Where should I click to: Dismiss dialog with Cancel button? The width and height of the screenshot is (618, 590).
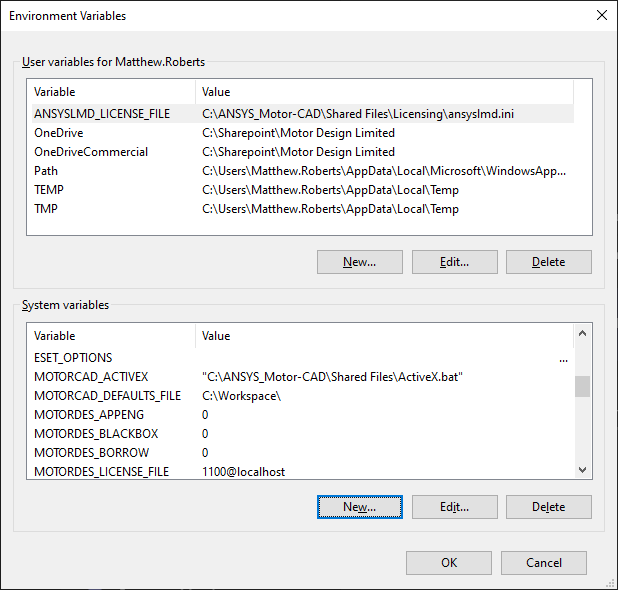click(544, 563)
